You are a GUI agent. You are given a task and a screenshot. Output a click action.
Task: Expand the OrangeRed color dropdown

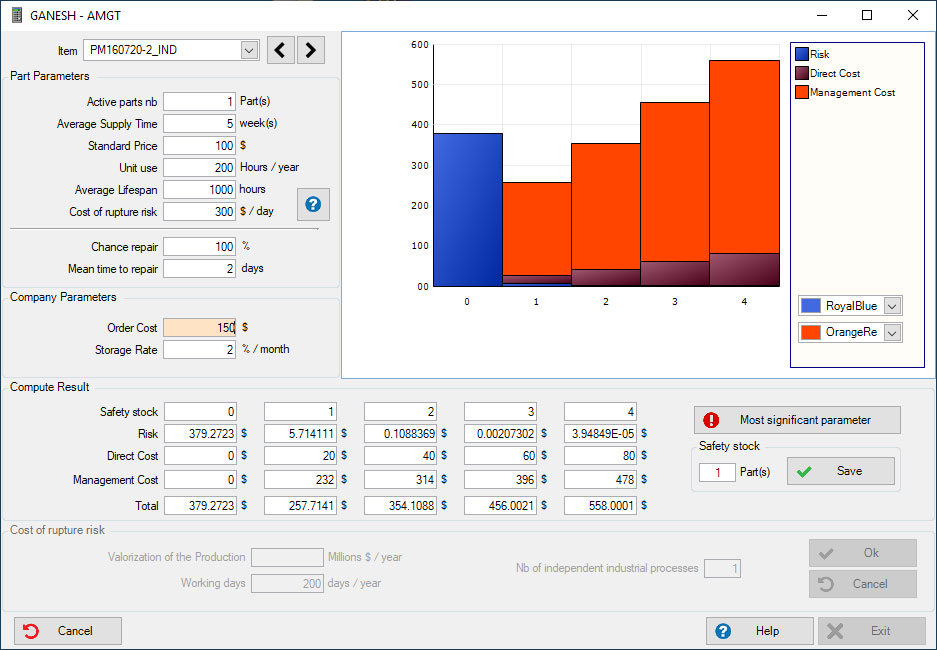point(893,332)
